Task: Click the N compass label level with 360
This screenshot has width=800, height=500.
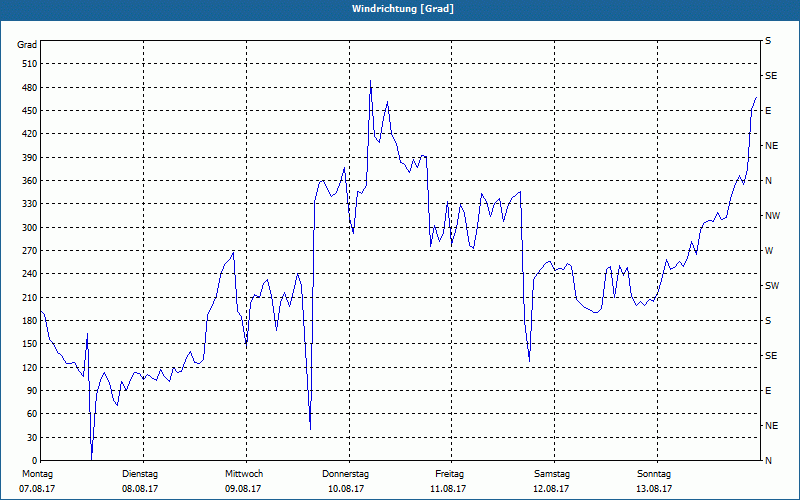Action: (x=768, y=181)
